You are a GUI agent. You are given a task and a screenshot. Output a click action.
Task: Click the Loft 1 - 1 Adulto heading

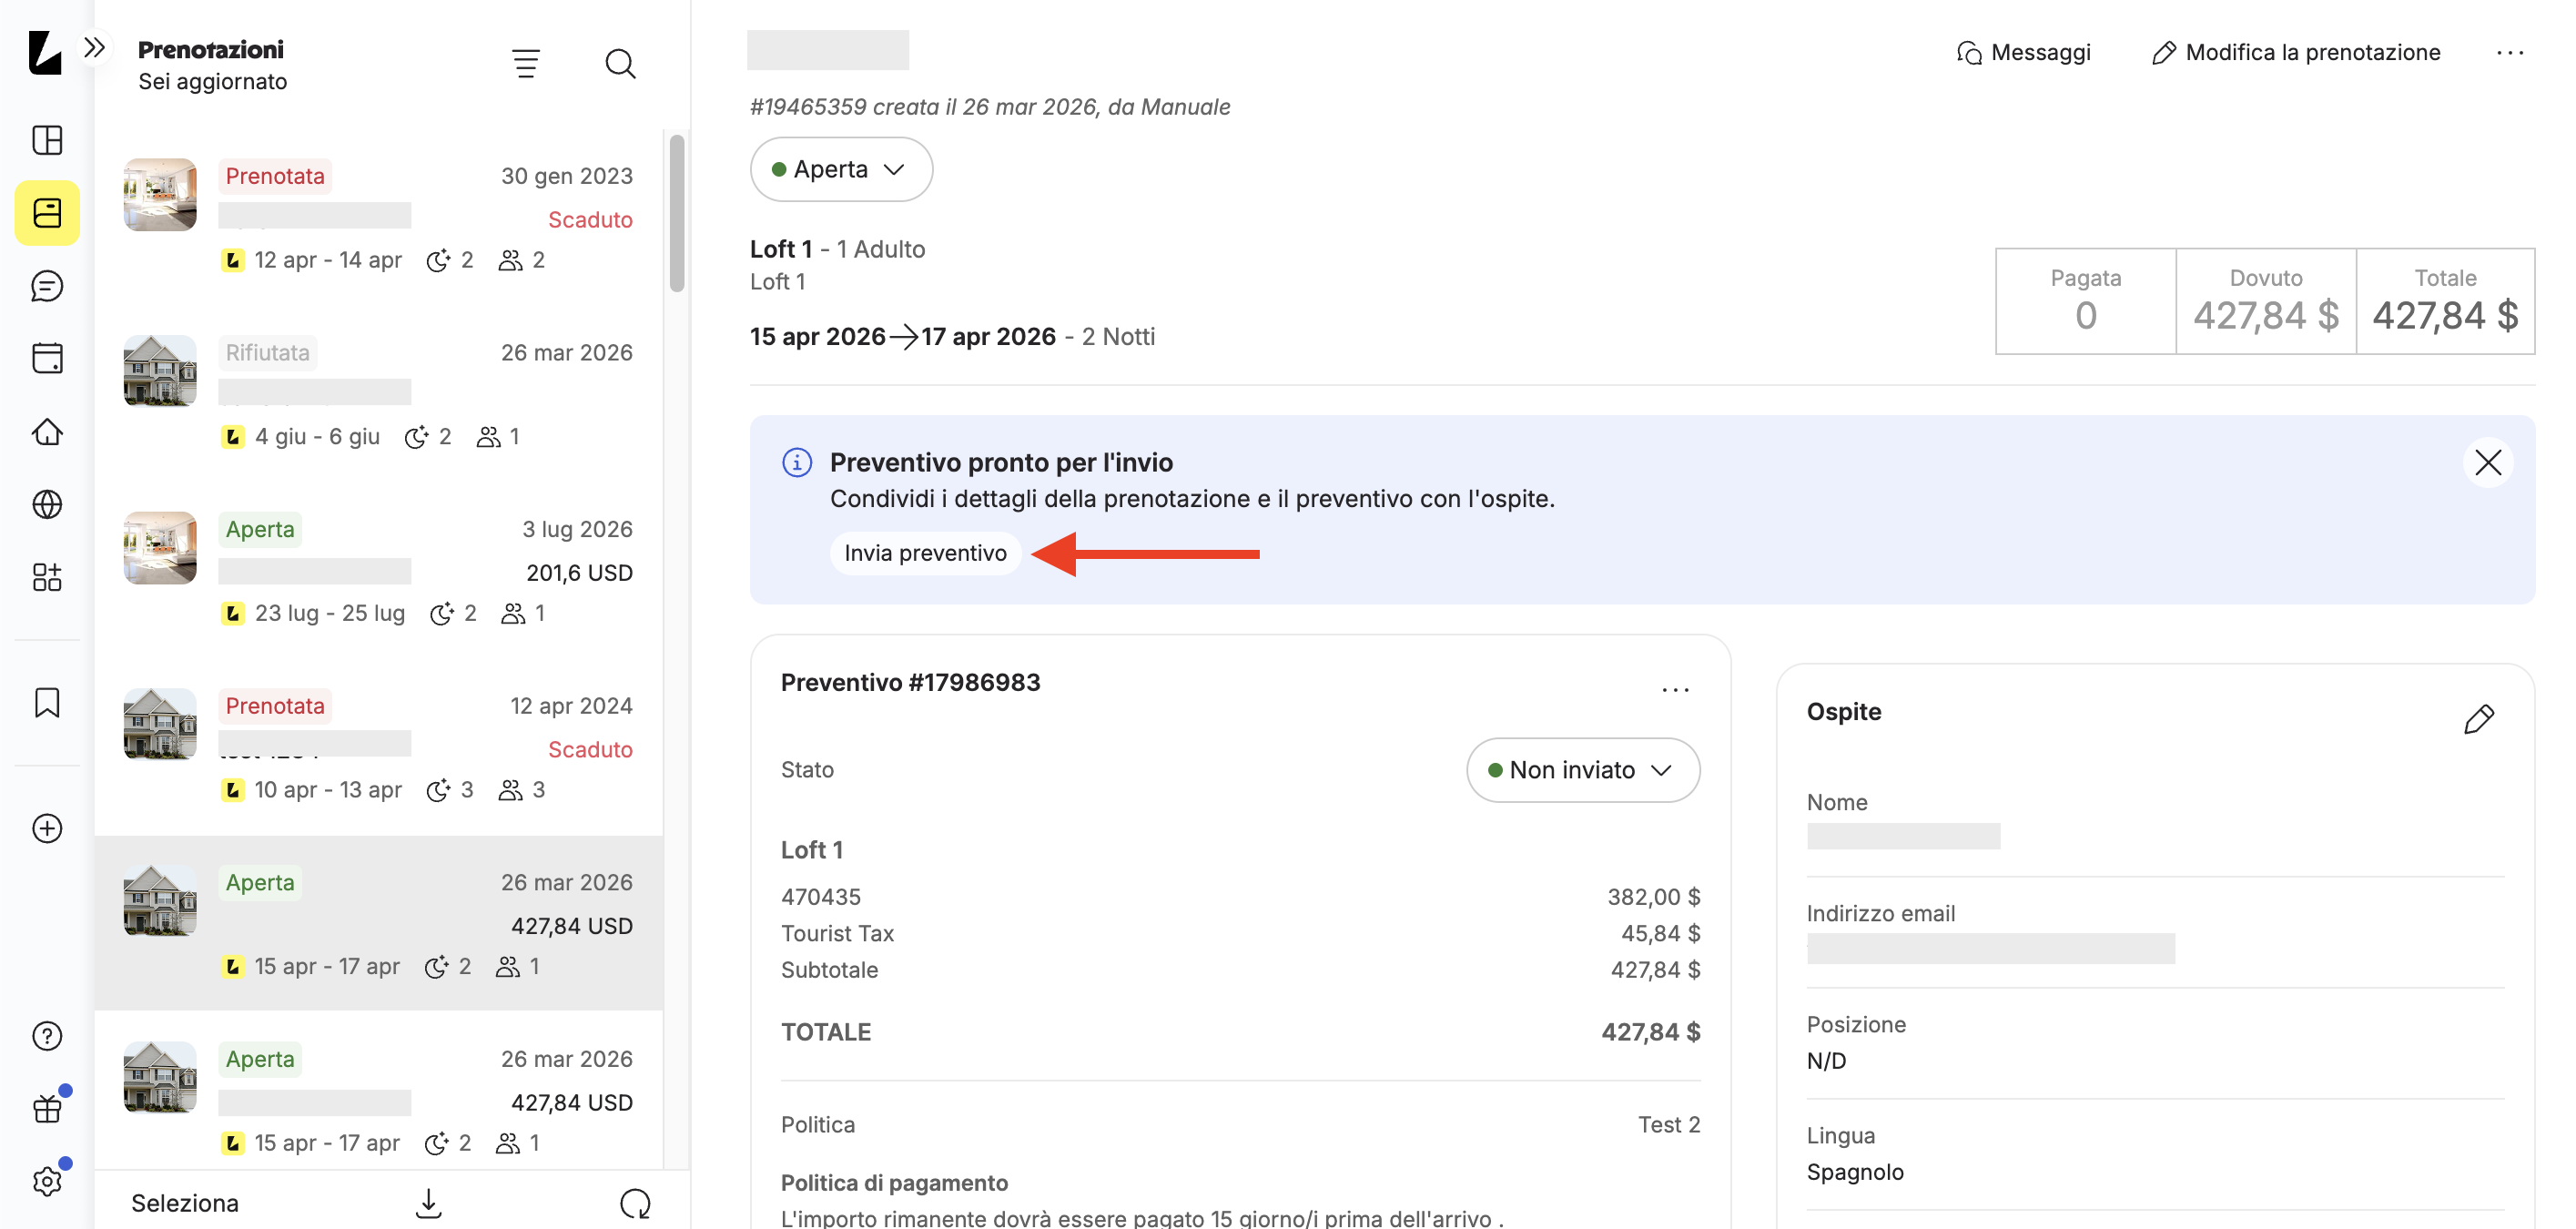[838, 249]
